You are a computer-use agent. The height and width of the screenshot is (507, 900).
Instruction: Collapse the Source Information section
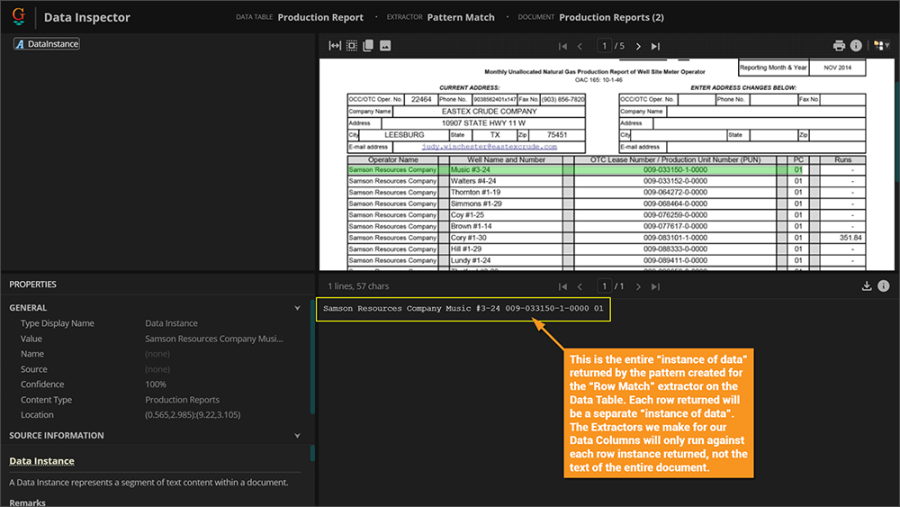297,436
